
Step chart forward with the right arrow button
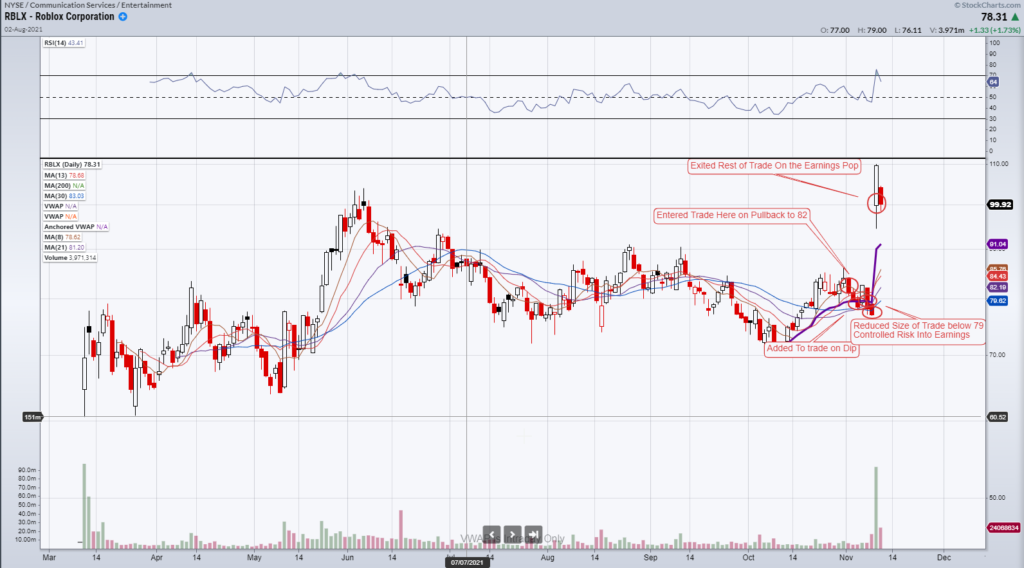pos(513,534)
